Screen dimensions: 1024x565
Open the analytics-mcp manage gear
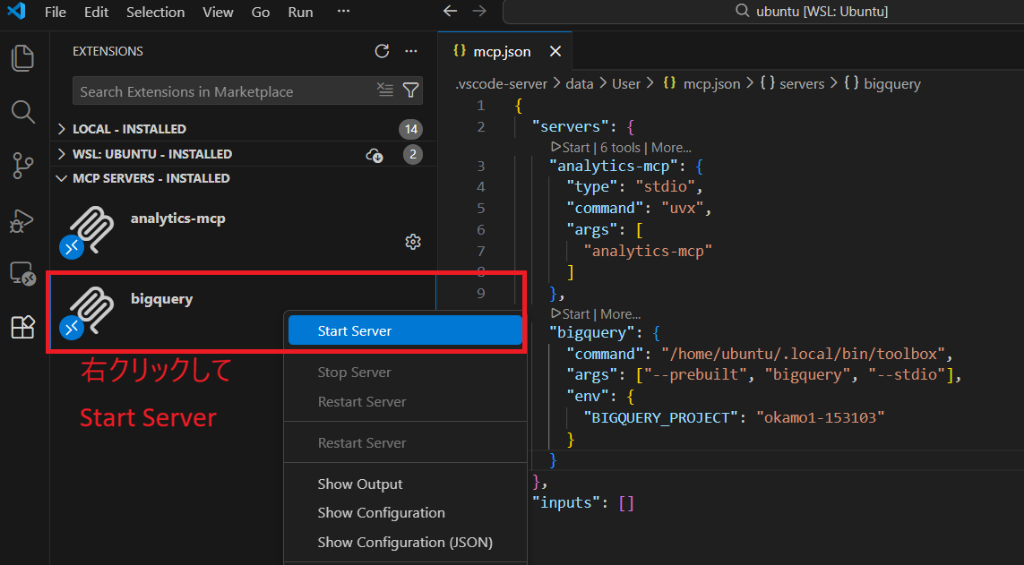tap(413, 242)
